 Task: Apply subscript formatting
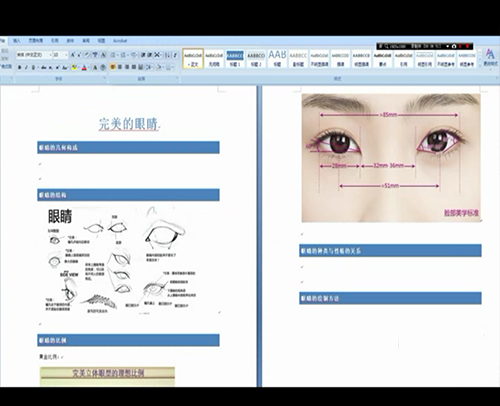tap(50, 67)
